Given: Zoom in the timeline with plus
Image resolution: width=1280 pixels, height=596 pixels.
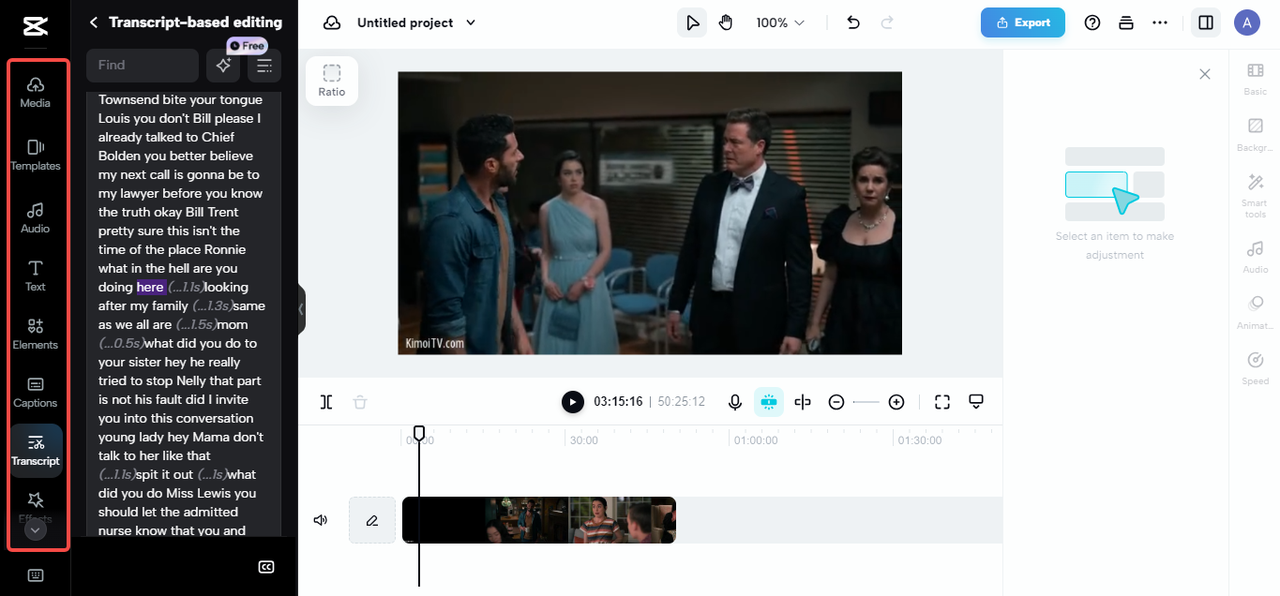Looking at the screenshot, I should 896,402.
